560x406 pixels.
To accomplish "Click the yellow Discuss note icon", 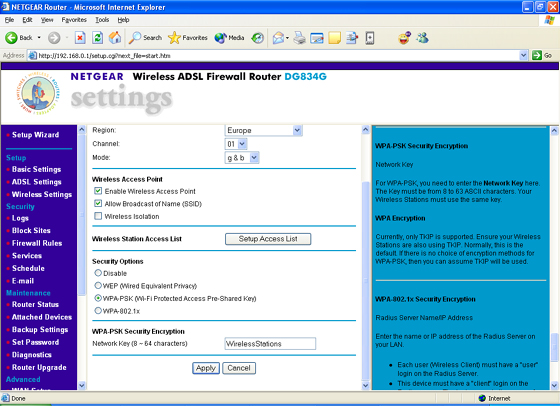I will 334,37.
